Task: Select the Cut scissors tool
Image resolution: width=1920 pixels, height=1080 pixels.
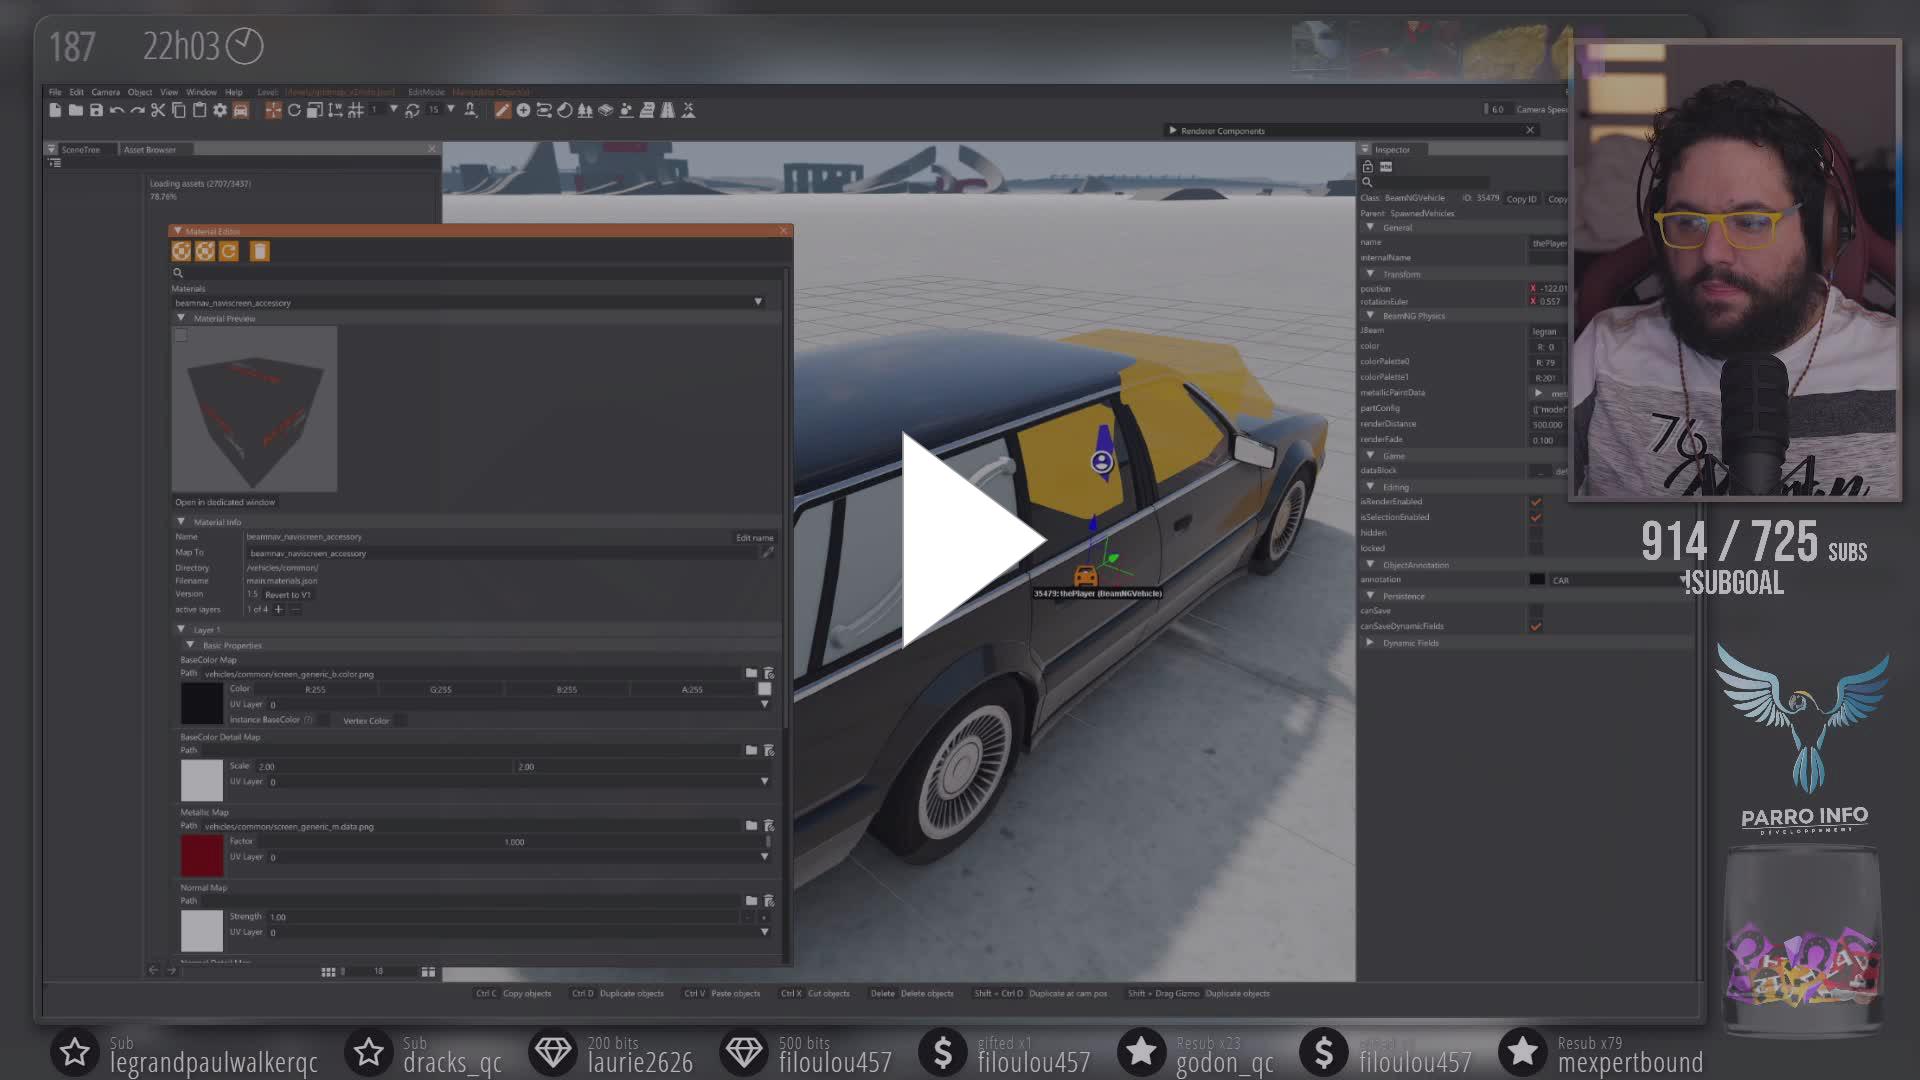Action: (x=158, y=111)
